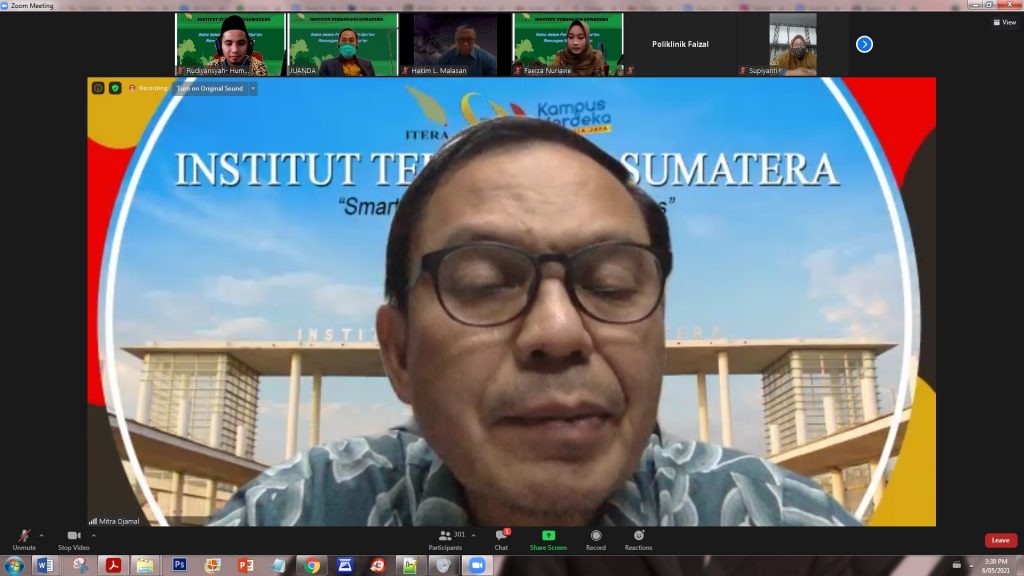Show next participants with blue arrow
The height and width of the screenshot is (576, 1024).
click(x=864, y=44)
